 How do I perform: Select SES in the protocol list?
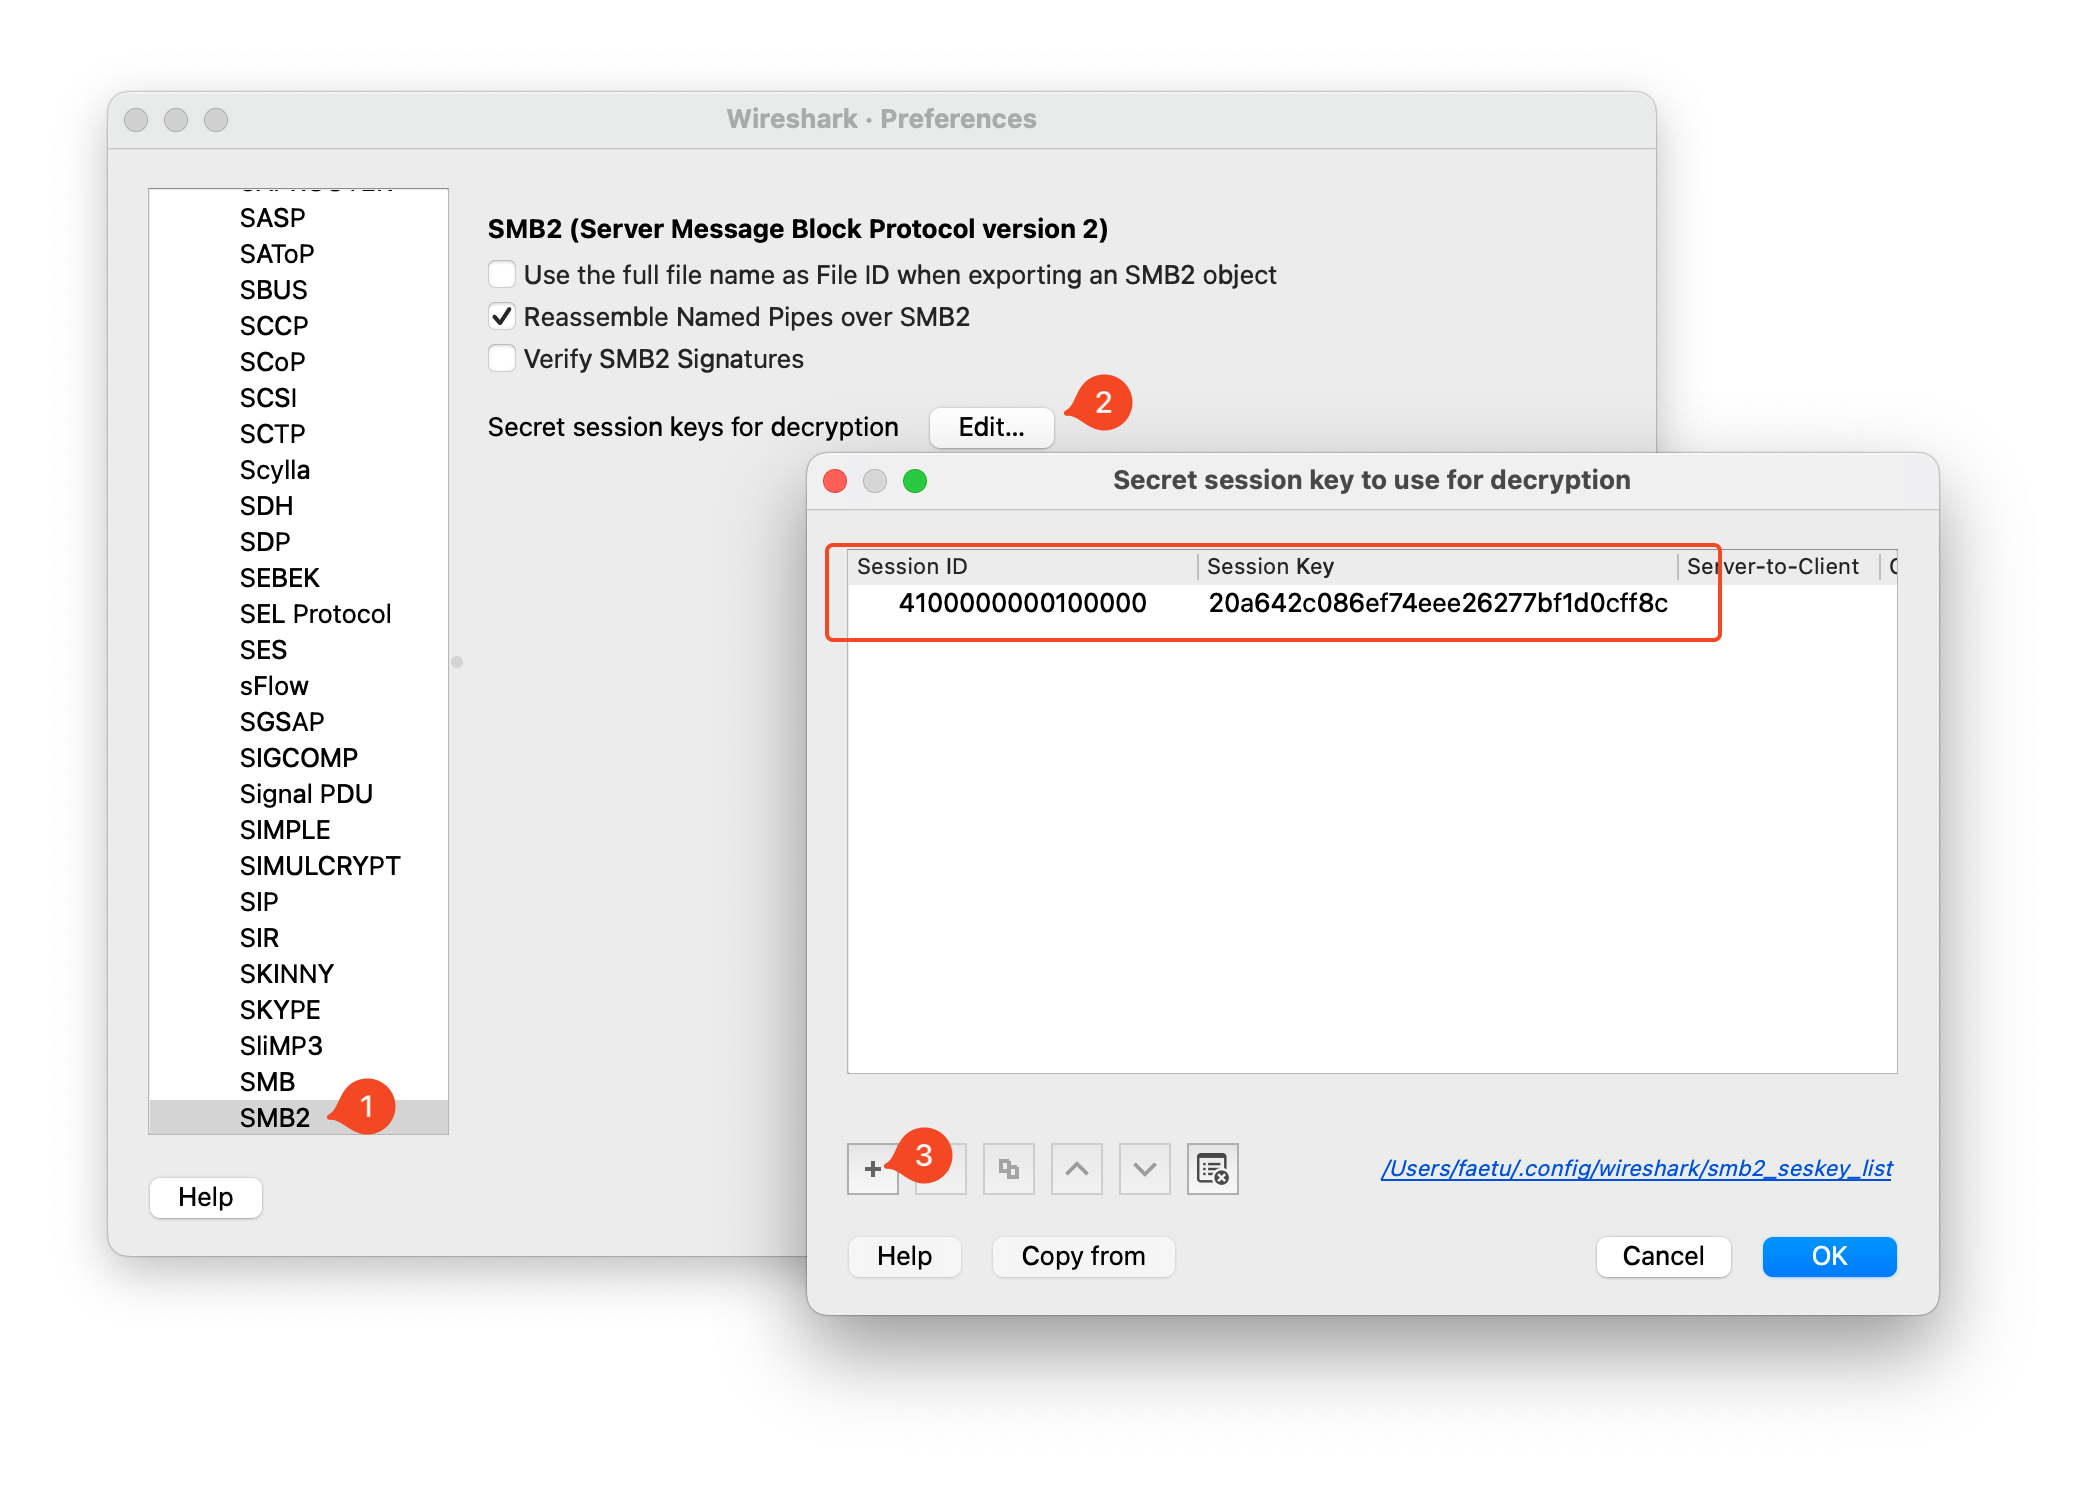tap(298, 649)
